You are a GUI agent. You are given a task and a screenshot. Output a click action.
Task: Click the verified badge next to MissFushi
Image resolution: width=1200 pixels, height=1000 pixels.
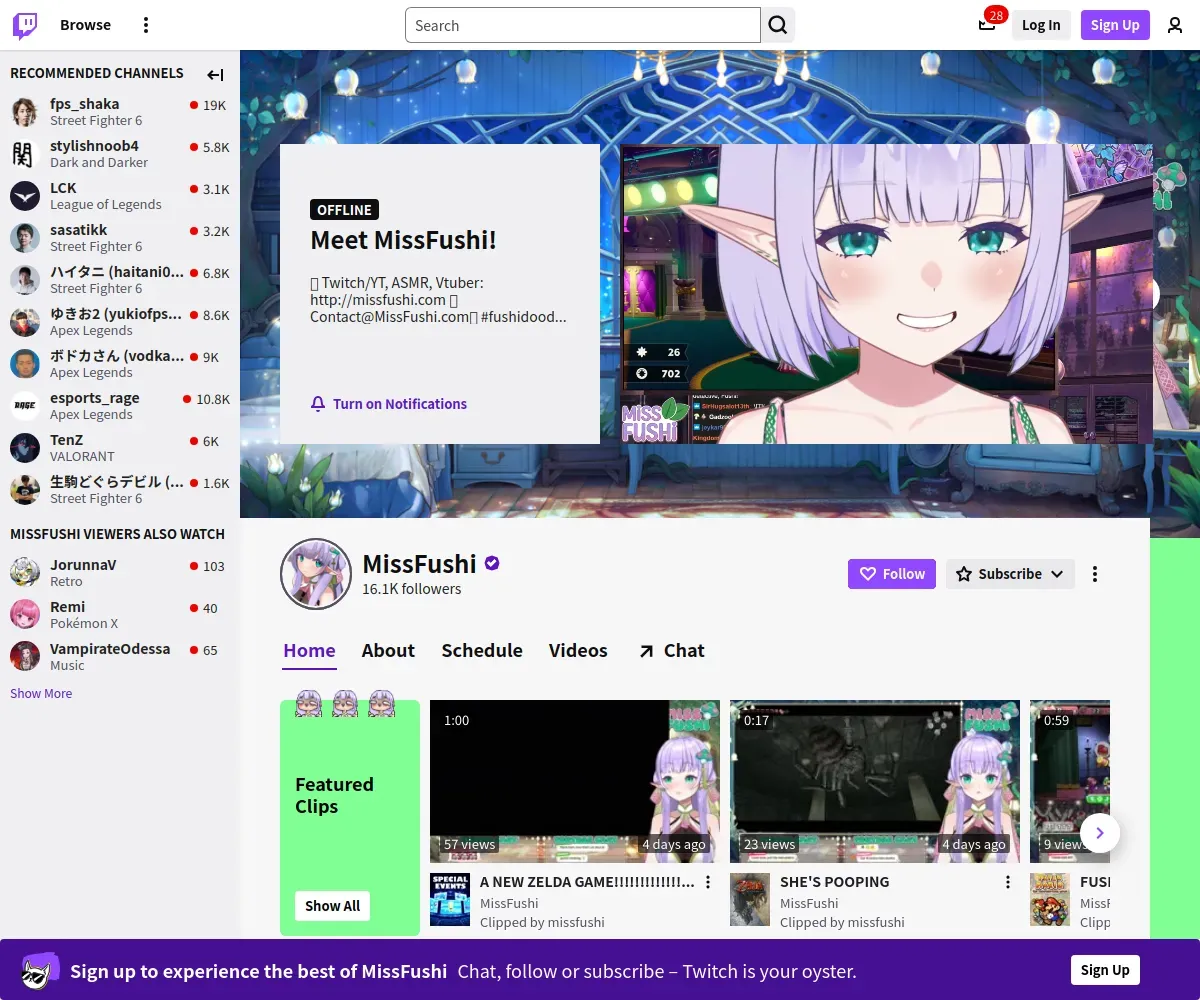click(x=492, y=563)
